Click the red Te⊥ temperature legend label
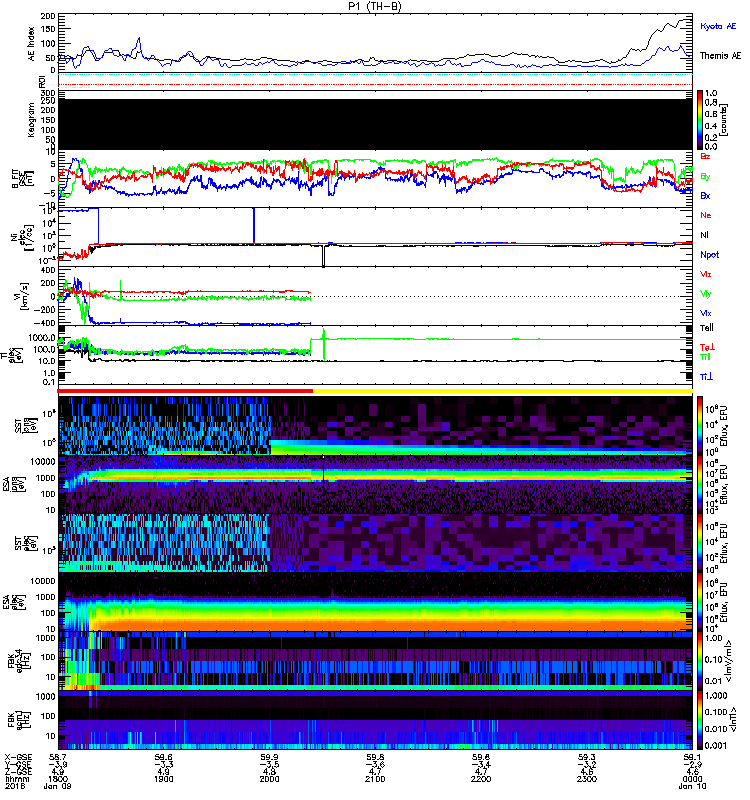The width and height of the screenshot is (750, 800). (x=707, y=347)
